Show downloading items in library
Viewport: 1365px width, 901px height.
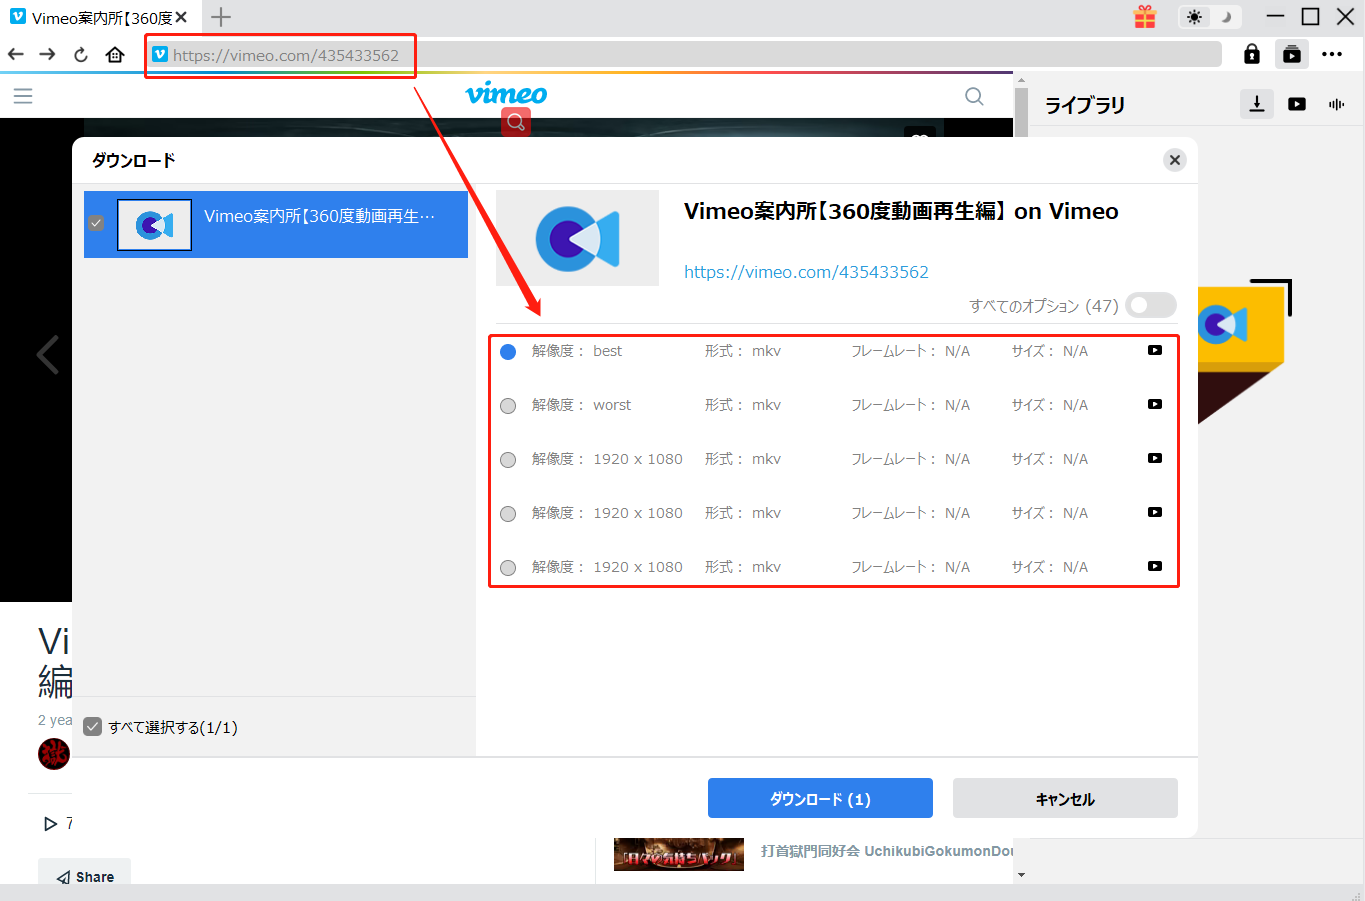(1257, 103)
